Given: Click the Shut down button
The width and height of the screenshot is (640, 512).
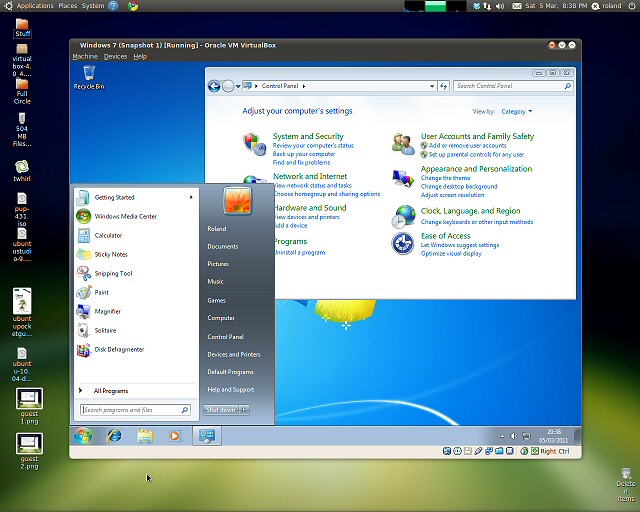Looking at the screenshot, I should click(x=220, y=410).
